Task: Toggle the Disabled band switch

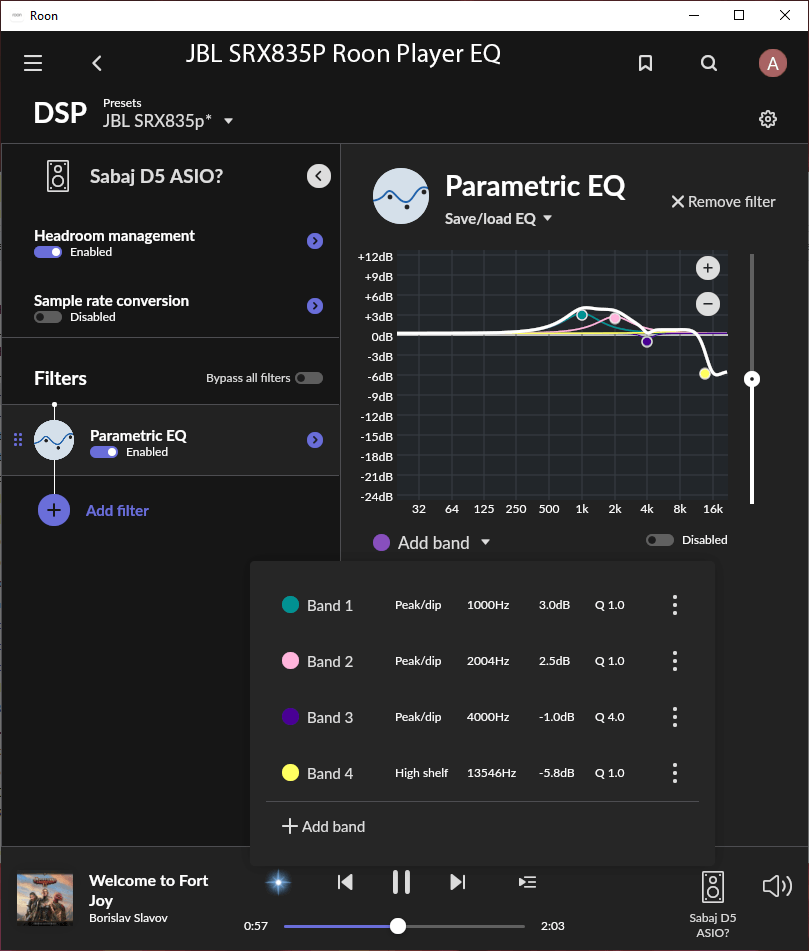Action: click(660, 540)
